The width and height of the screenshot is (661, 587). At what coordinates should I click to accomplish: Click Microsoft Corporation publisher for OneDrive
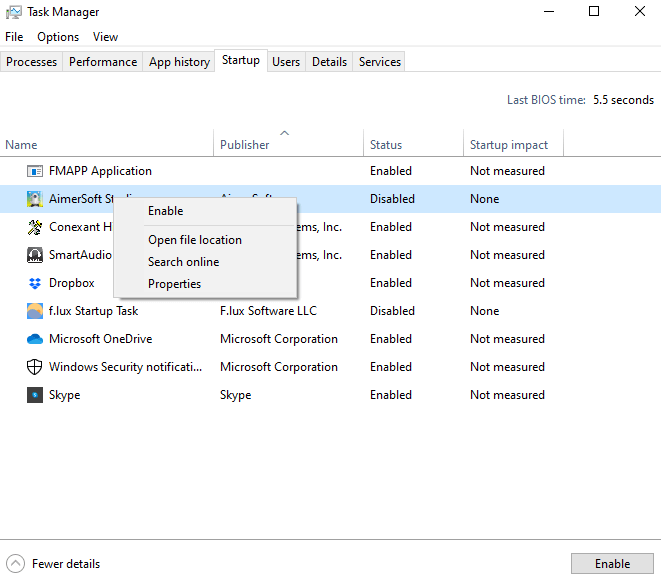pyautogui.click(x=279, y=339)
